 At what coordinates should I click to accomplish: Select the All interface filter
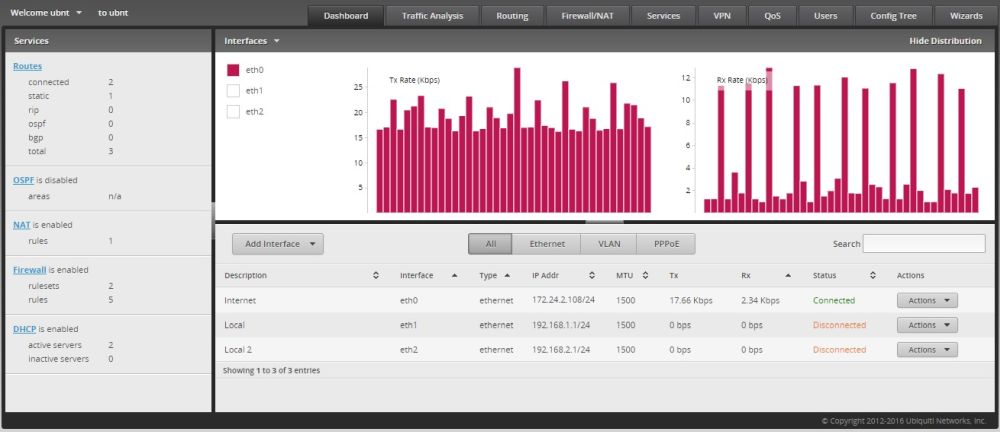490,244
